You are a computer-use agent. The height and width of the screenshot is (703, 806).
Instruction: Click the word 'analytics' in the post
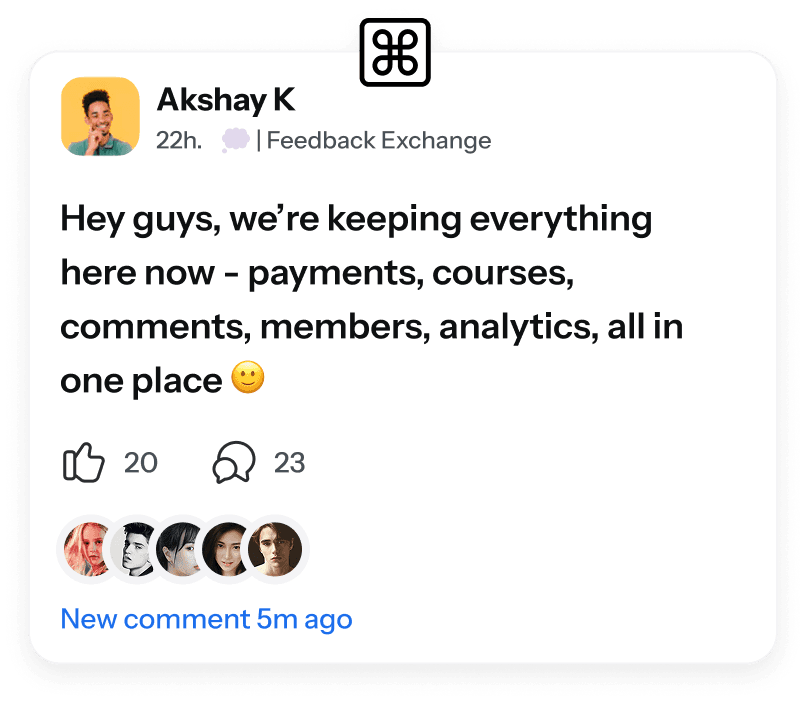519,327
